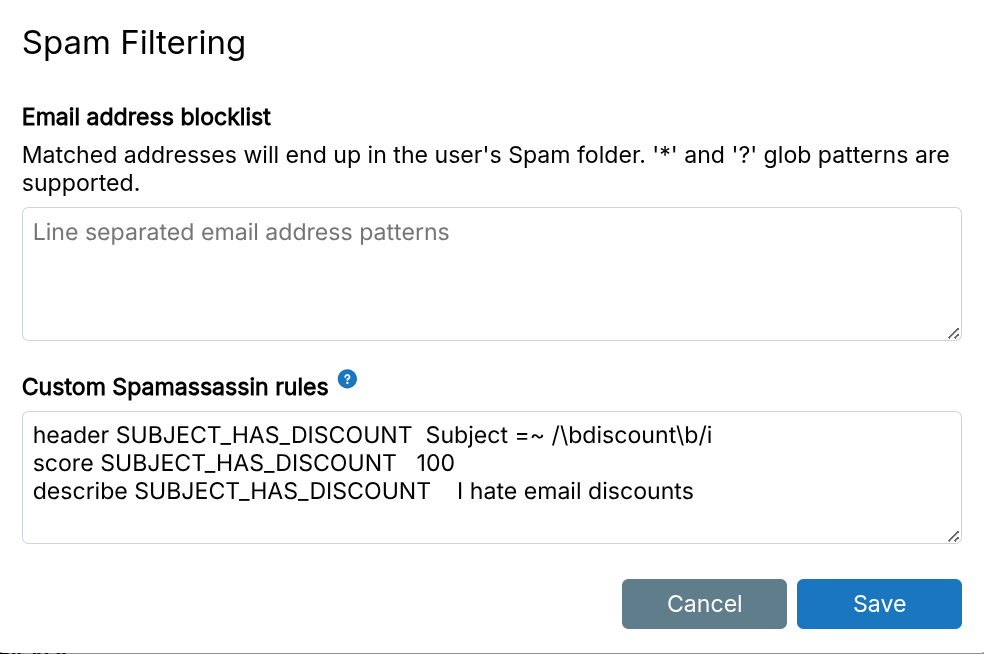
Task: Click the Save button
Action: (878, 603)
